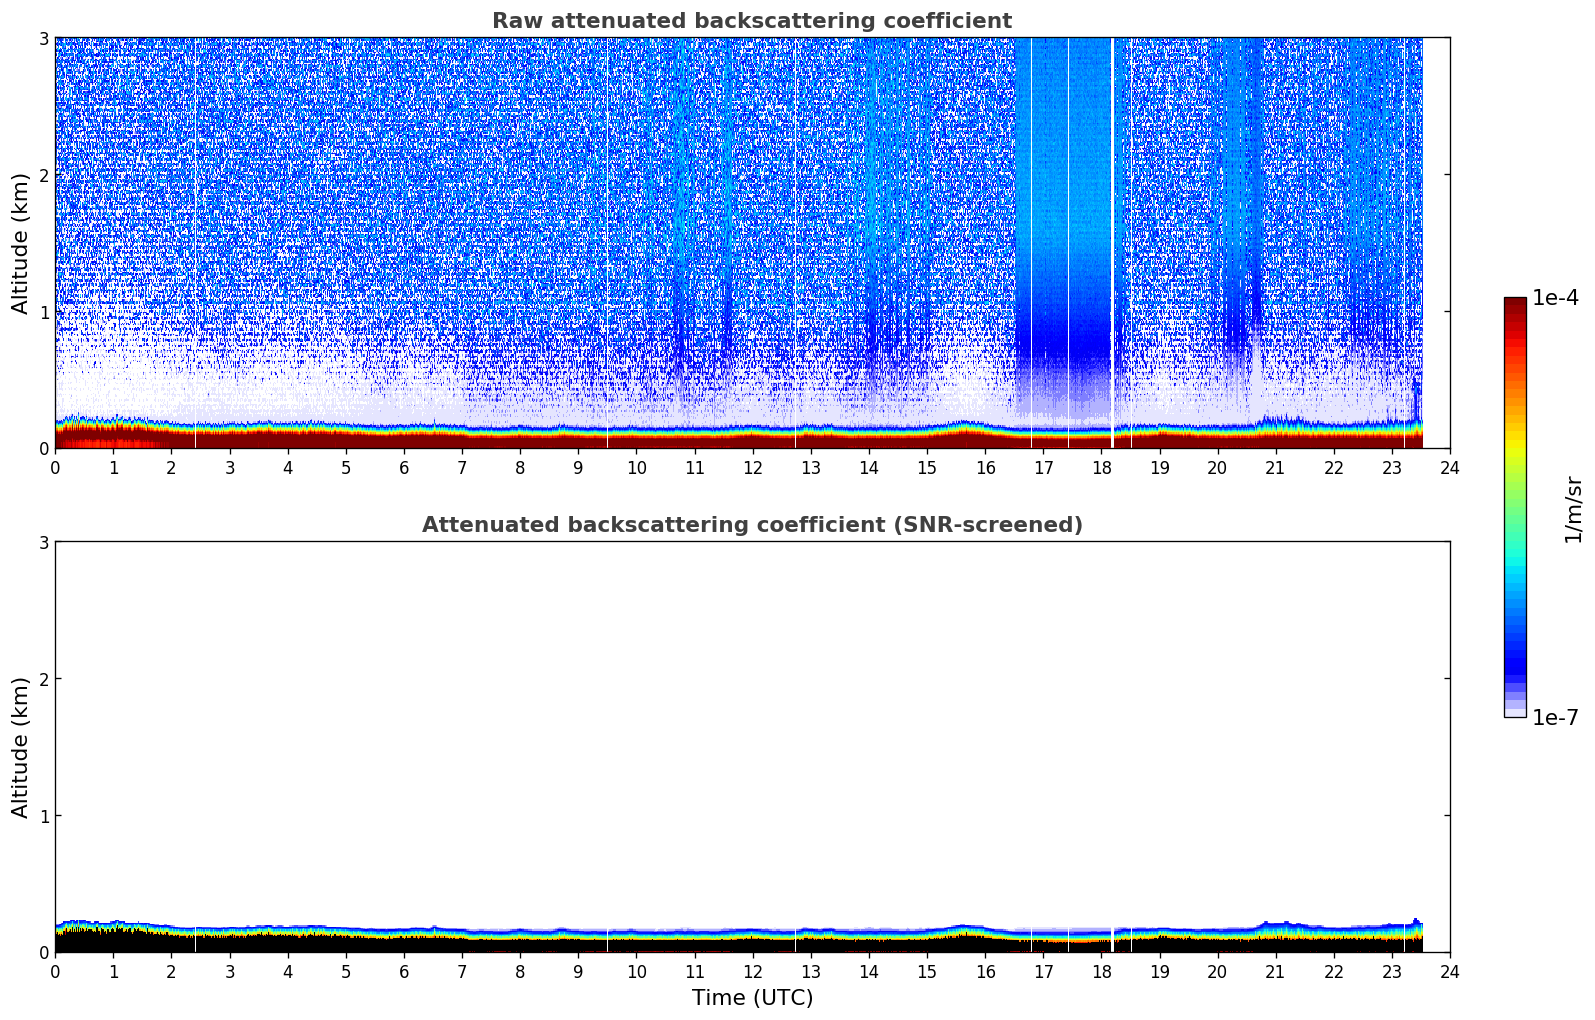The image size is (1595, 1020).
Task: Click hour 18 tick on bottom plot time axis
Action: click(x=1101, y=972)
